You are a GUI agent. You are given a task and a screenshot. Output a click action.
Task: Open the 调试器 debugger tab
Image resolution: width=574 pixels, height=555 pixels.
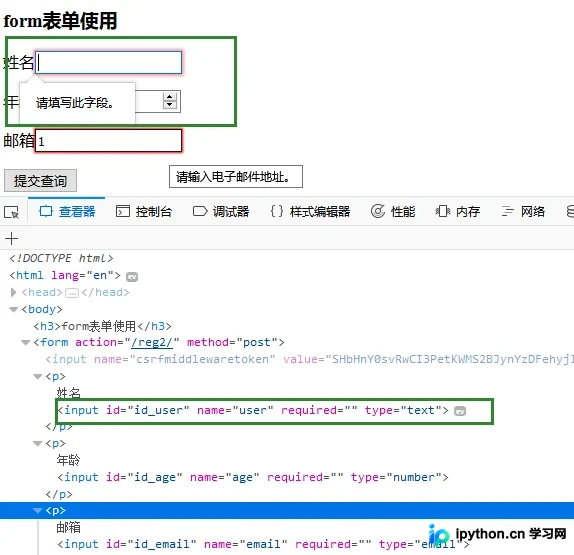click(221, 211)
